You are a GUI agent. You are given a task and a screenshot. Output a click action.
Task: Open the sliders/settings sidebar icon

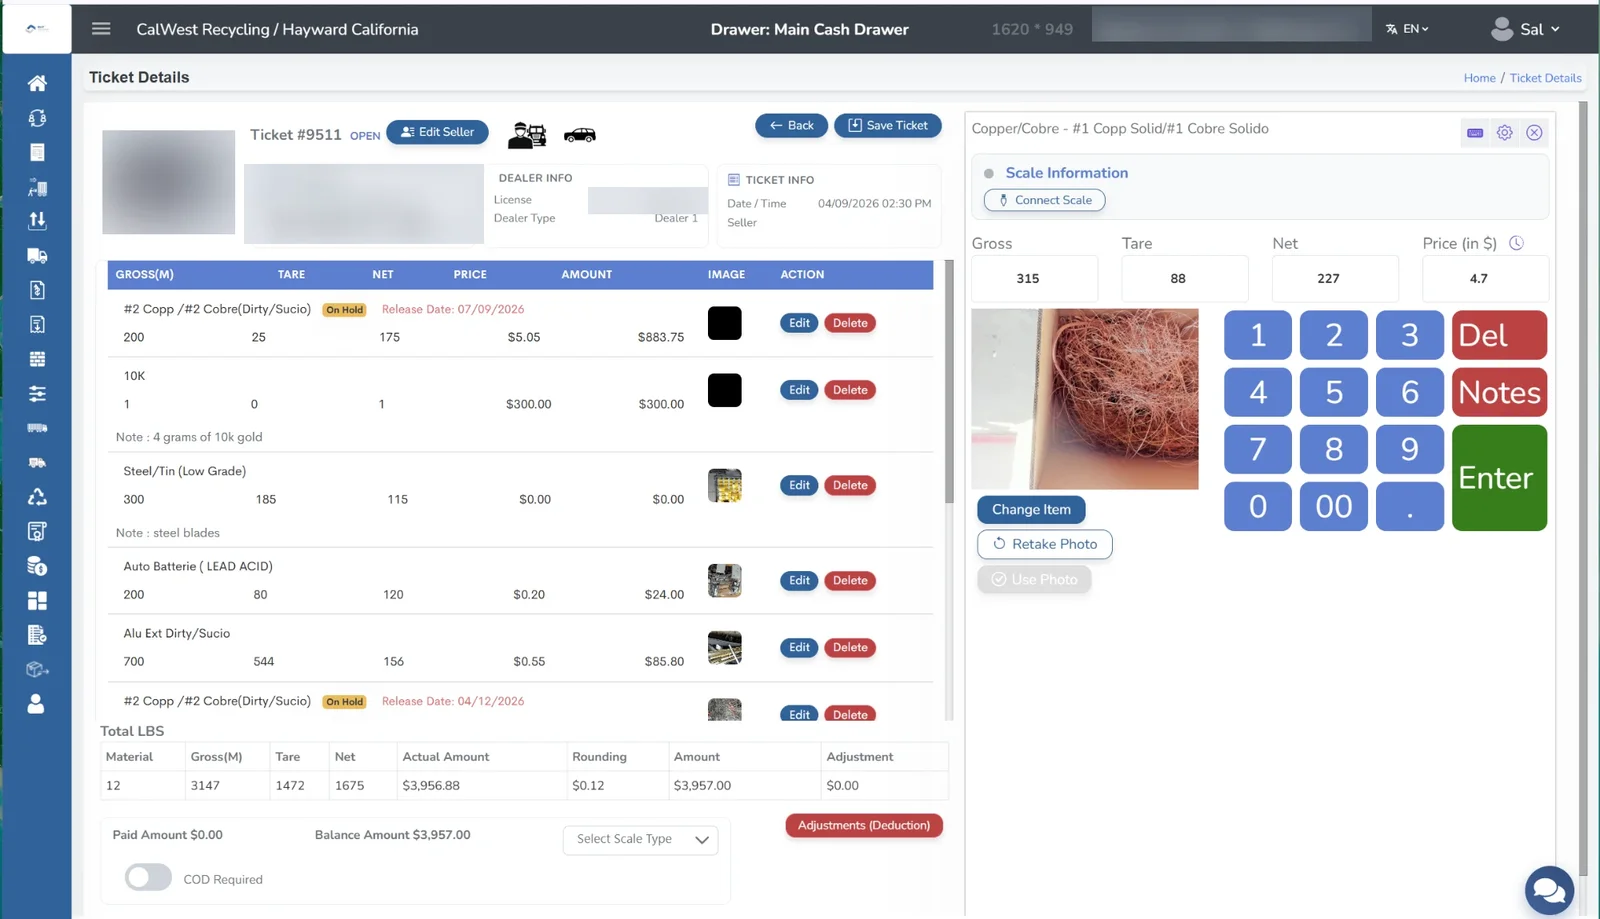37,394
